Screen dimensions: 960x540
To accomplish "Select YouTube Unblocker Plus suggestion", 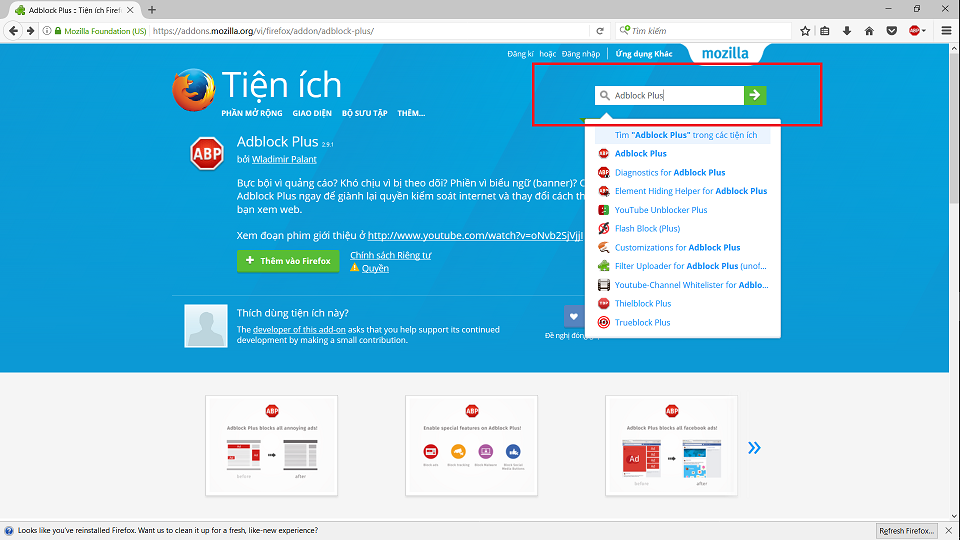I will pyautogui.click(x=683, y=210).
